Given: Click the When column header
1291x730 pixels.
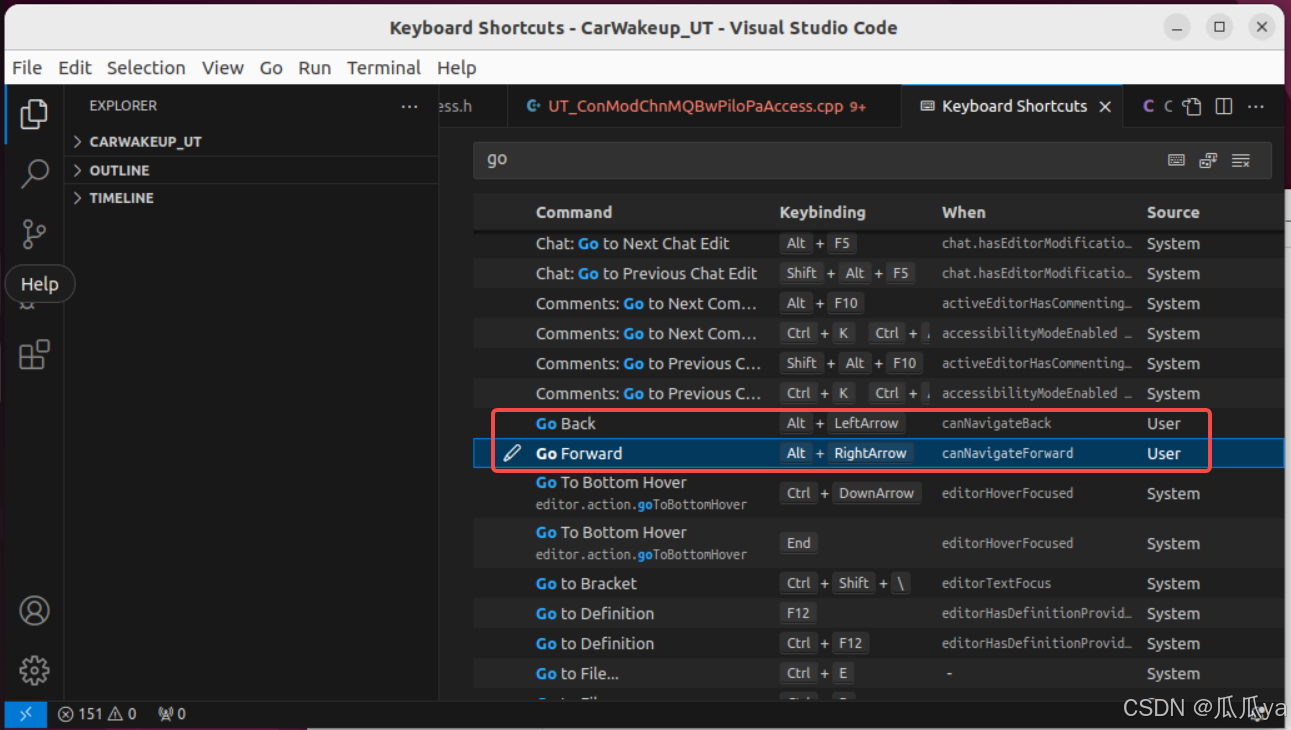Looking at the screenshot, I should [964, 212].
